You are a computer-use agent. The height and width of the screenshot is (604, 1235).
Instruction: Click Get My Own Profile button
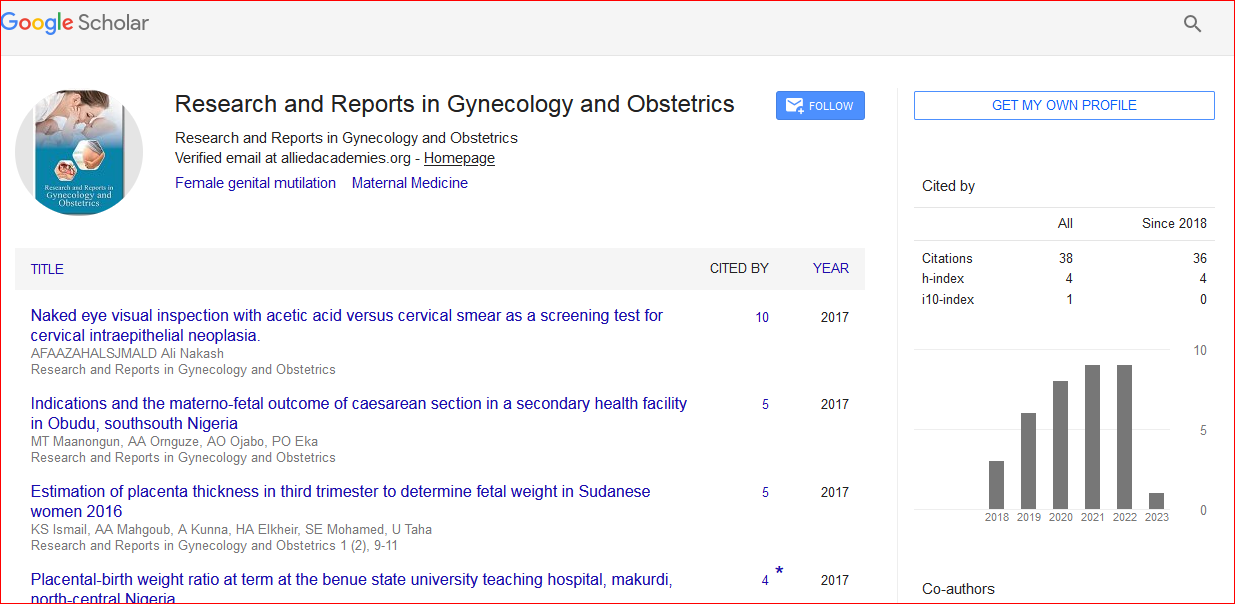pos(1064,105)
